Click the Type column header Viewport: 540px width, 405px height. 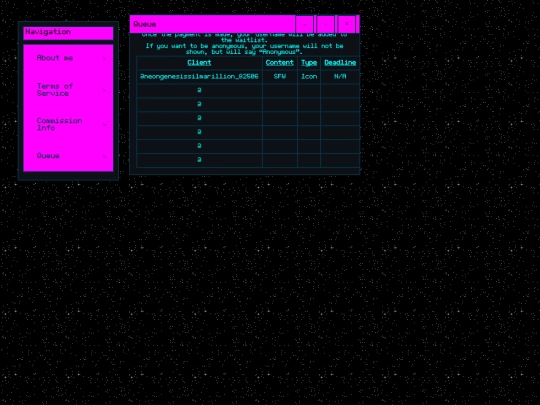[309, 63]
